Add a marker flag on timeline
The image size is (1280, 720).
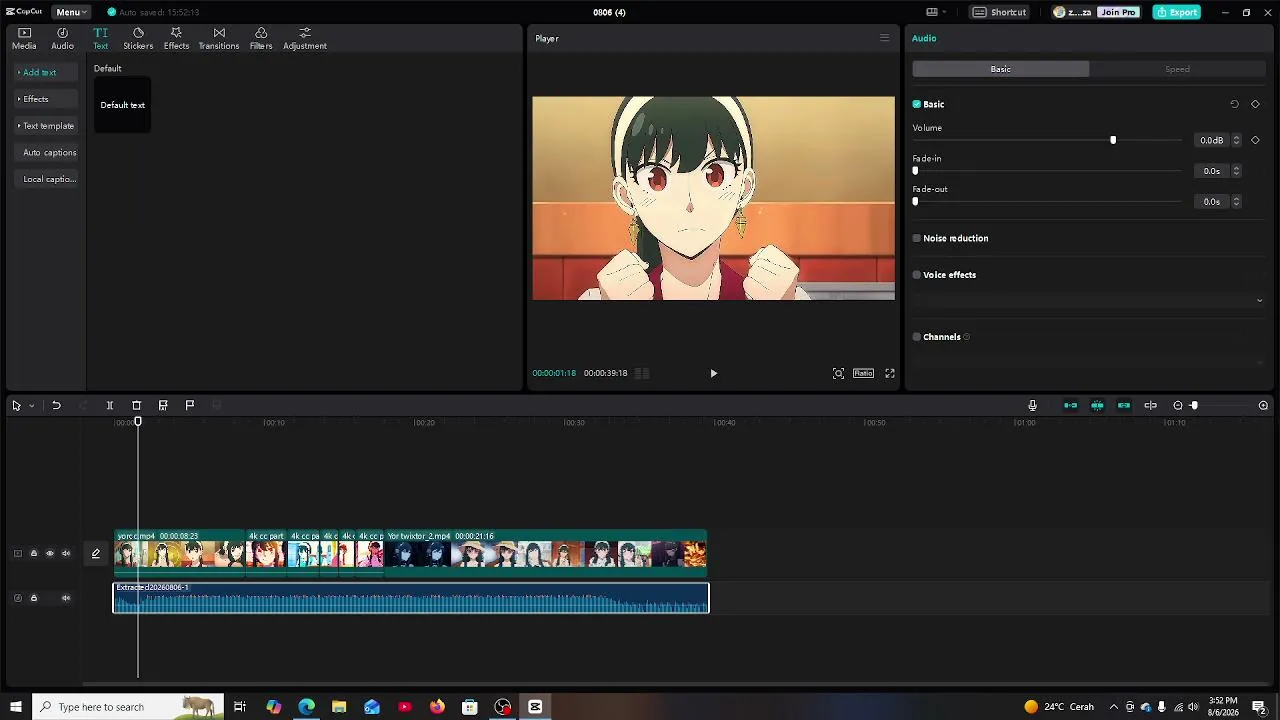tap(190, 405)
